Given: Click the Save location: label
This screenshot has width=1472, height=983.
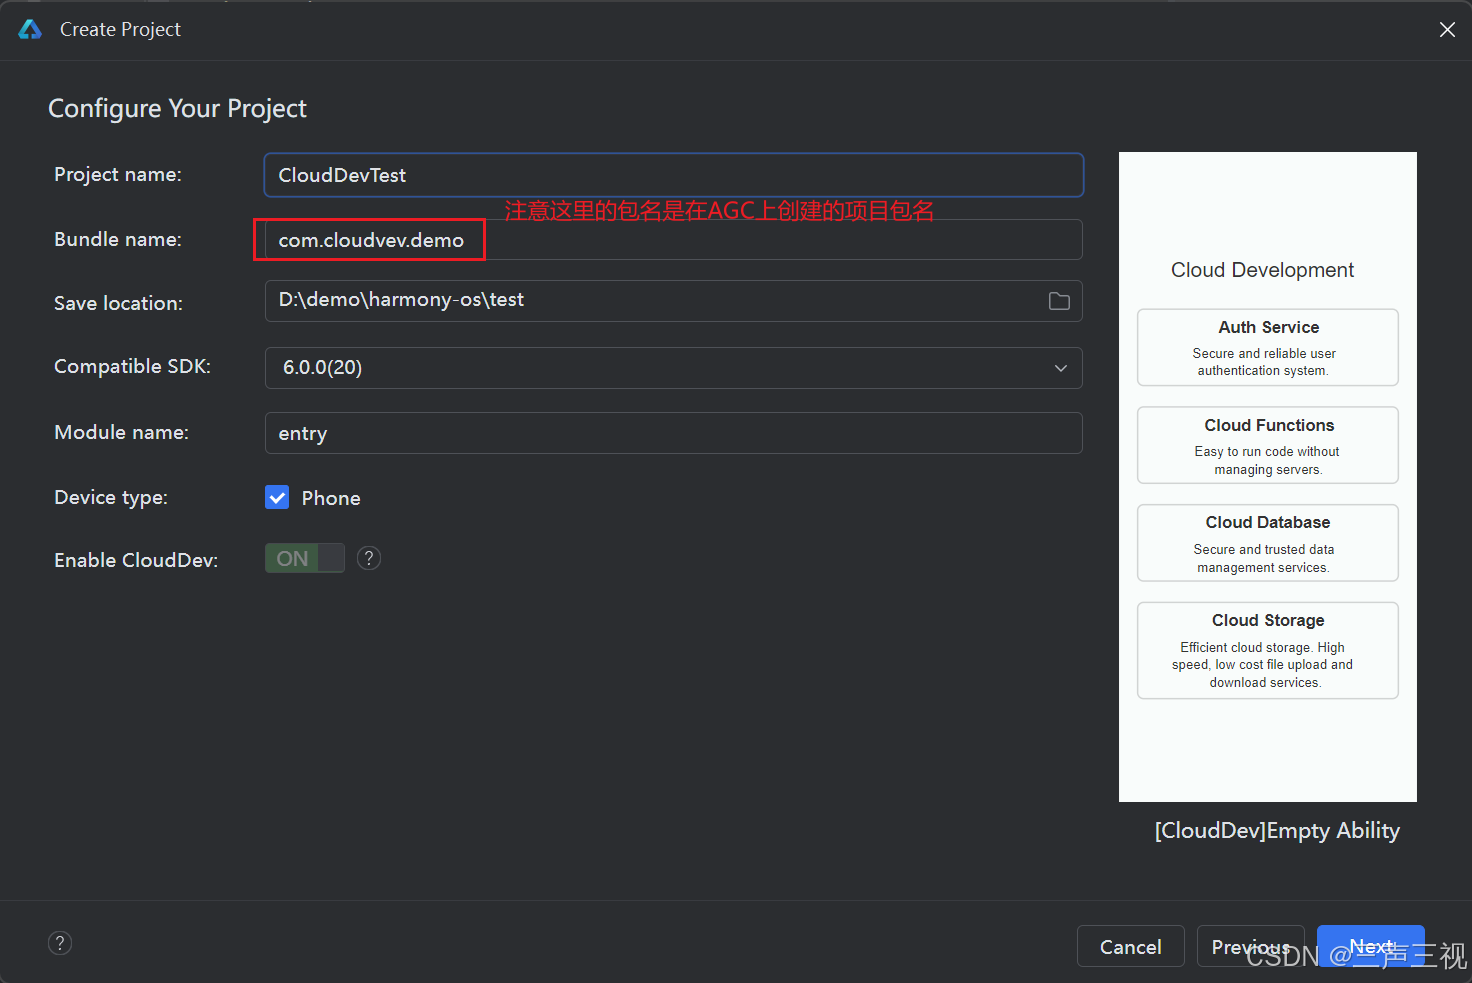Looking at the screenshot, I should 118,303.
